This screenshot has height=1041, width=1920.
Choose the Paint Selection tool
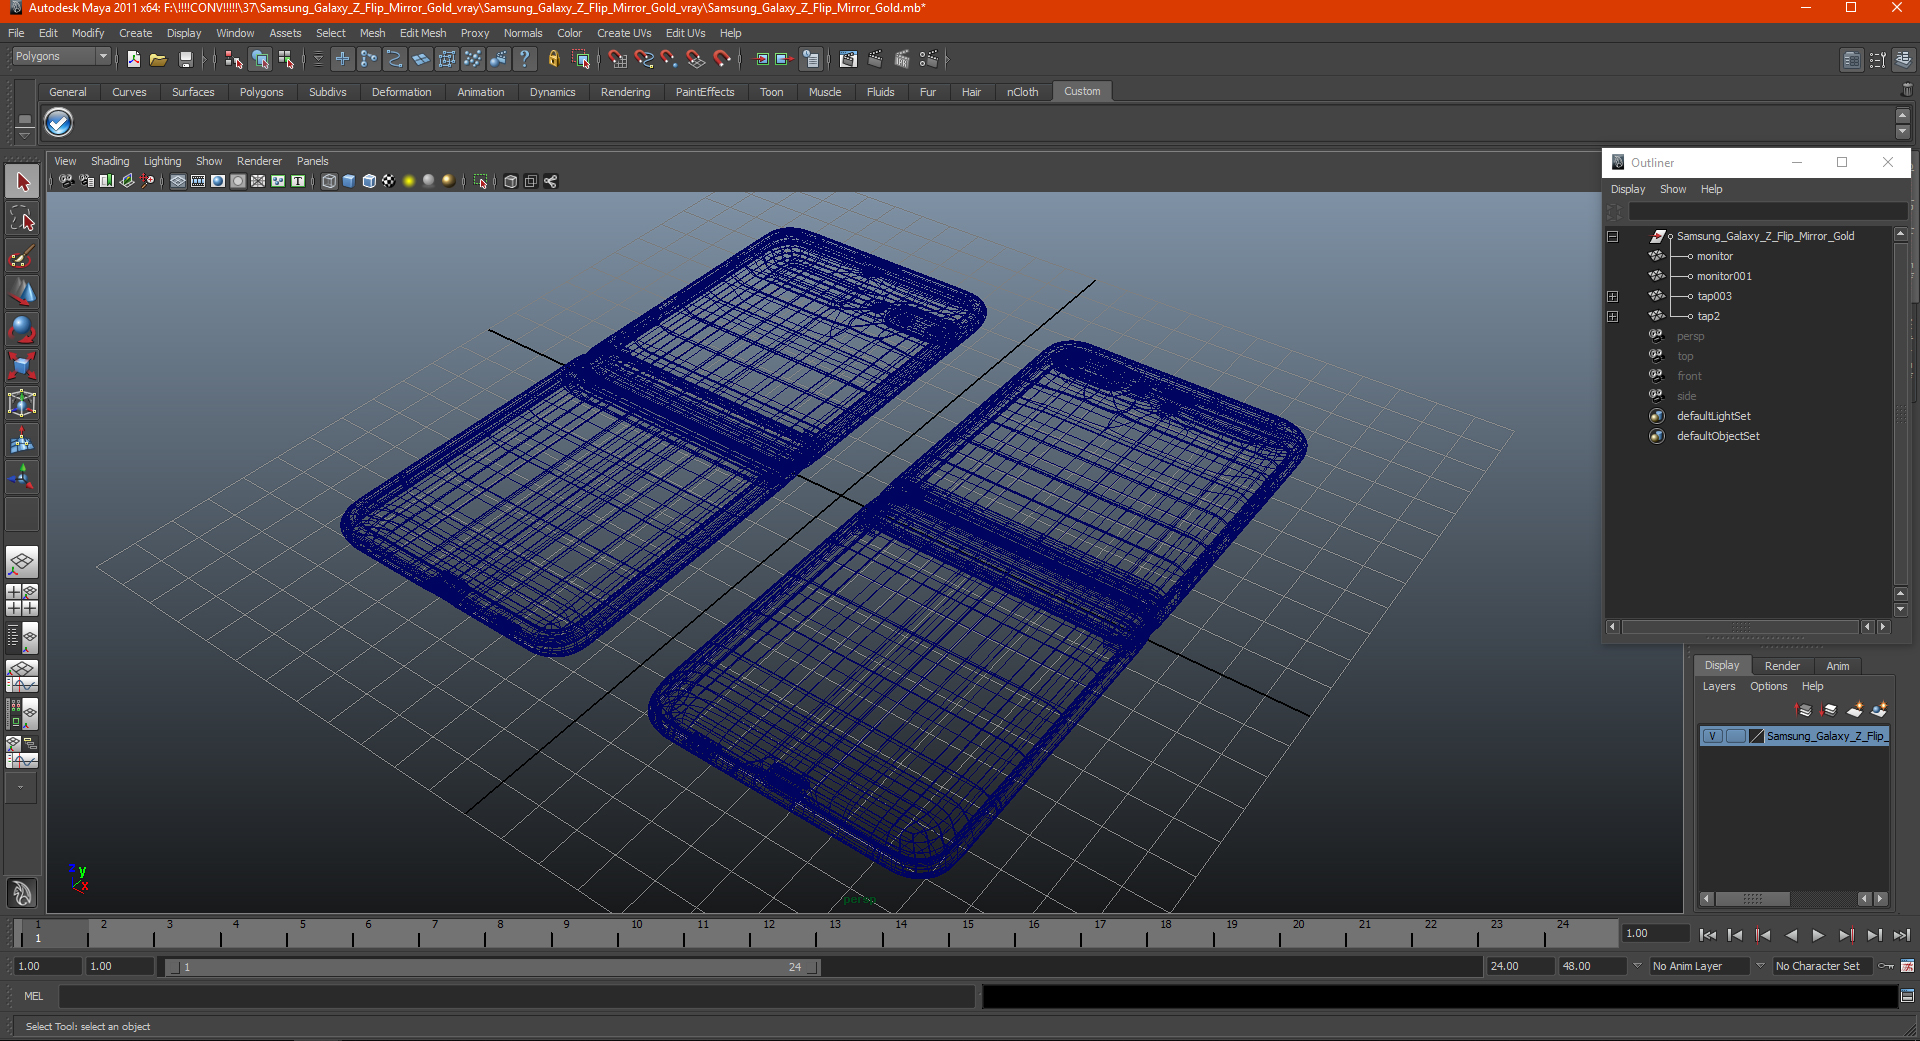pyautogui.click(x=22, y=257)
